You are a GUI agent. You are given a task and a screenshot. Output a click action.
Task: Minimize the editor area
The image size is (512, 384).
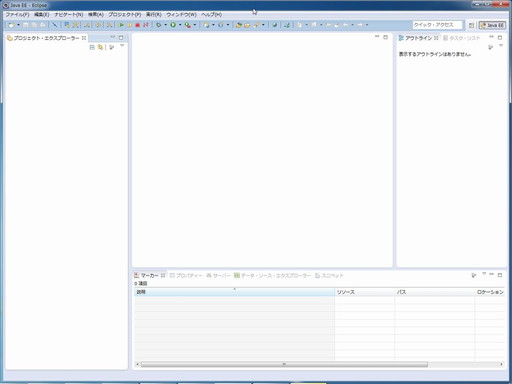[377, 37]
